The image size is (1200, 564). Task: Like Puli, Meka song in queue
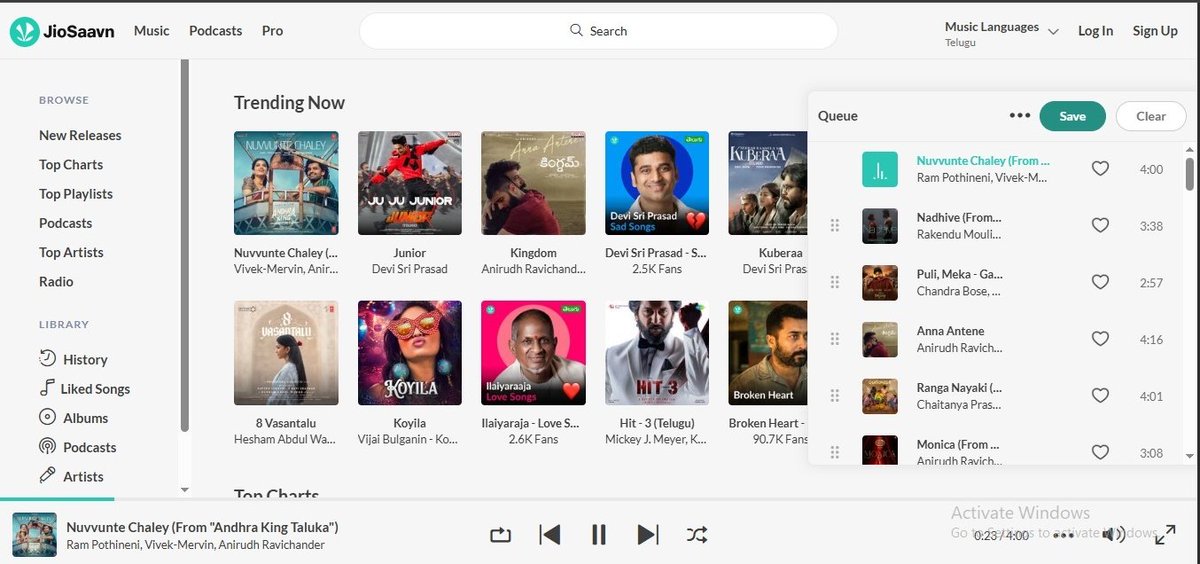click(1100, 283)
